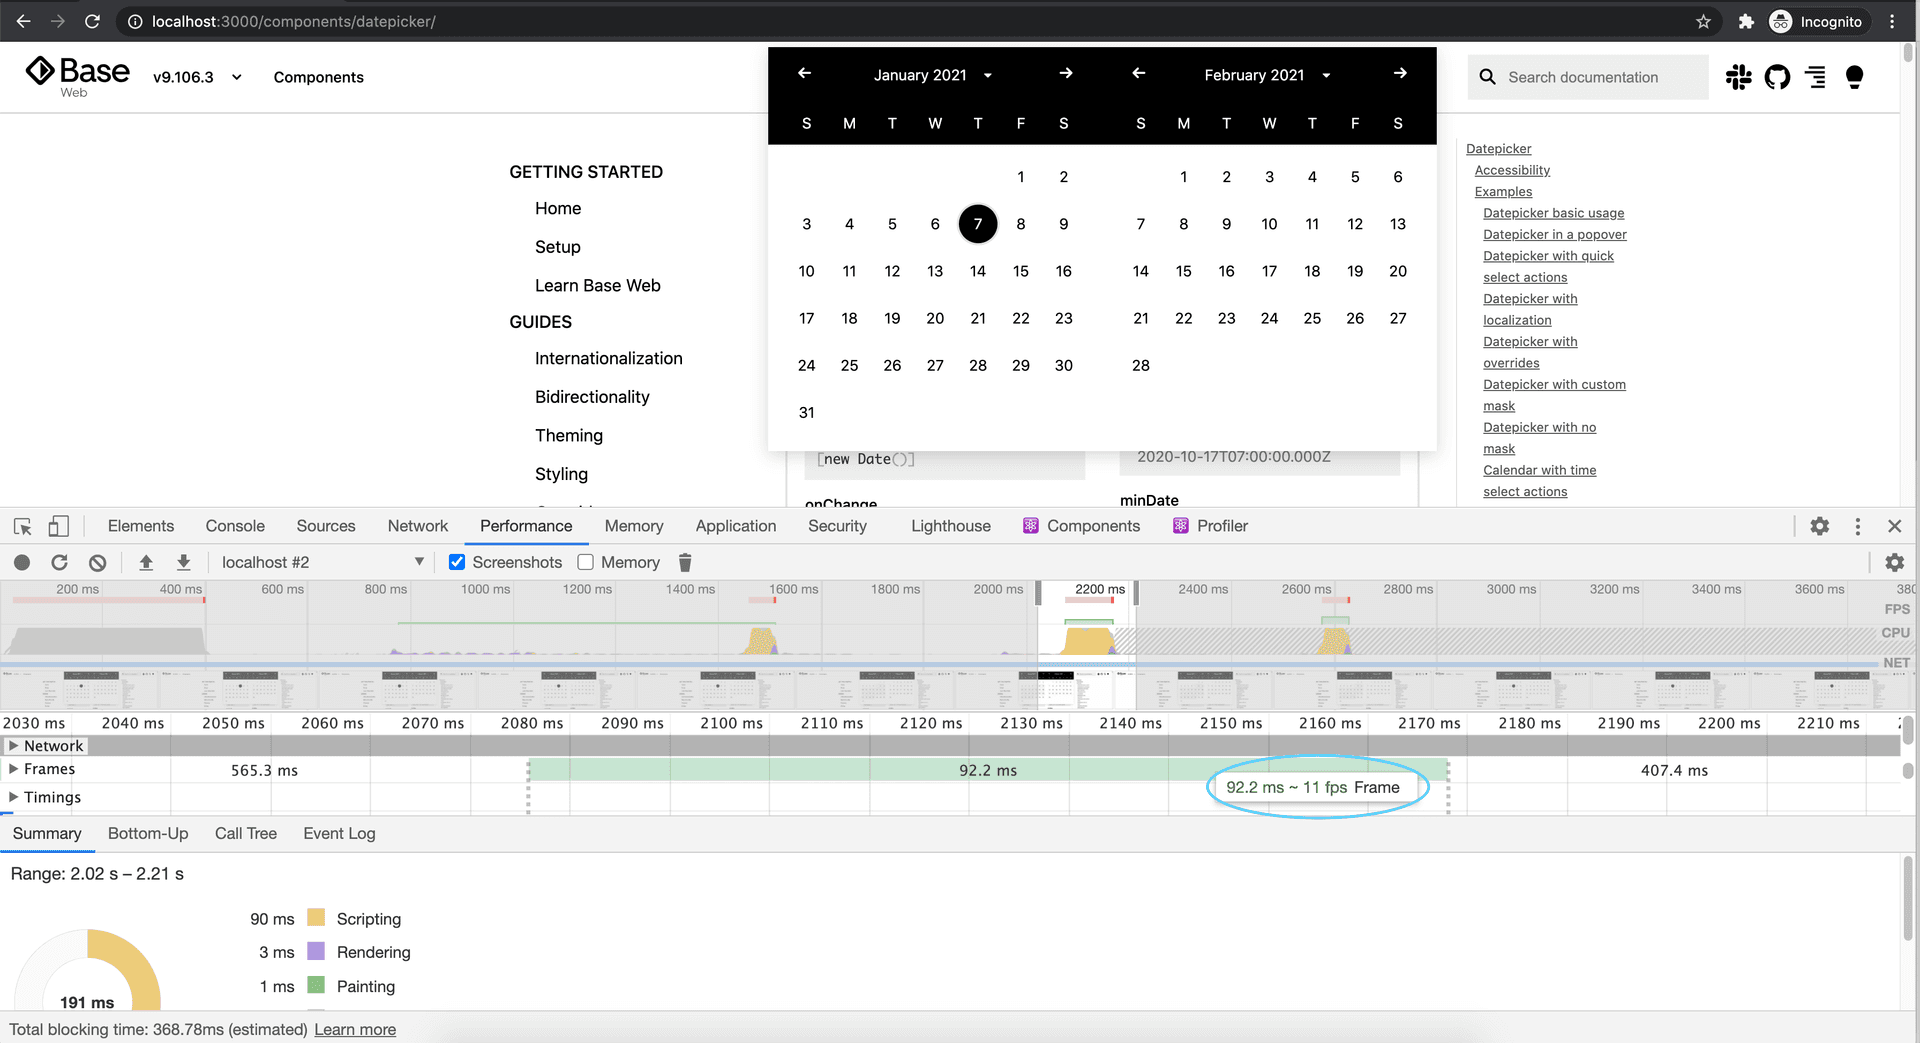Viewport: 1920px width, 1043px height.
Task: Select January 7 in calendar
Action: tap(978, 224)
